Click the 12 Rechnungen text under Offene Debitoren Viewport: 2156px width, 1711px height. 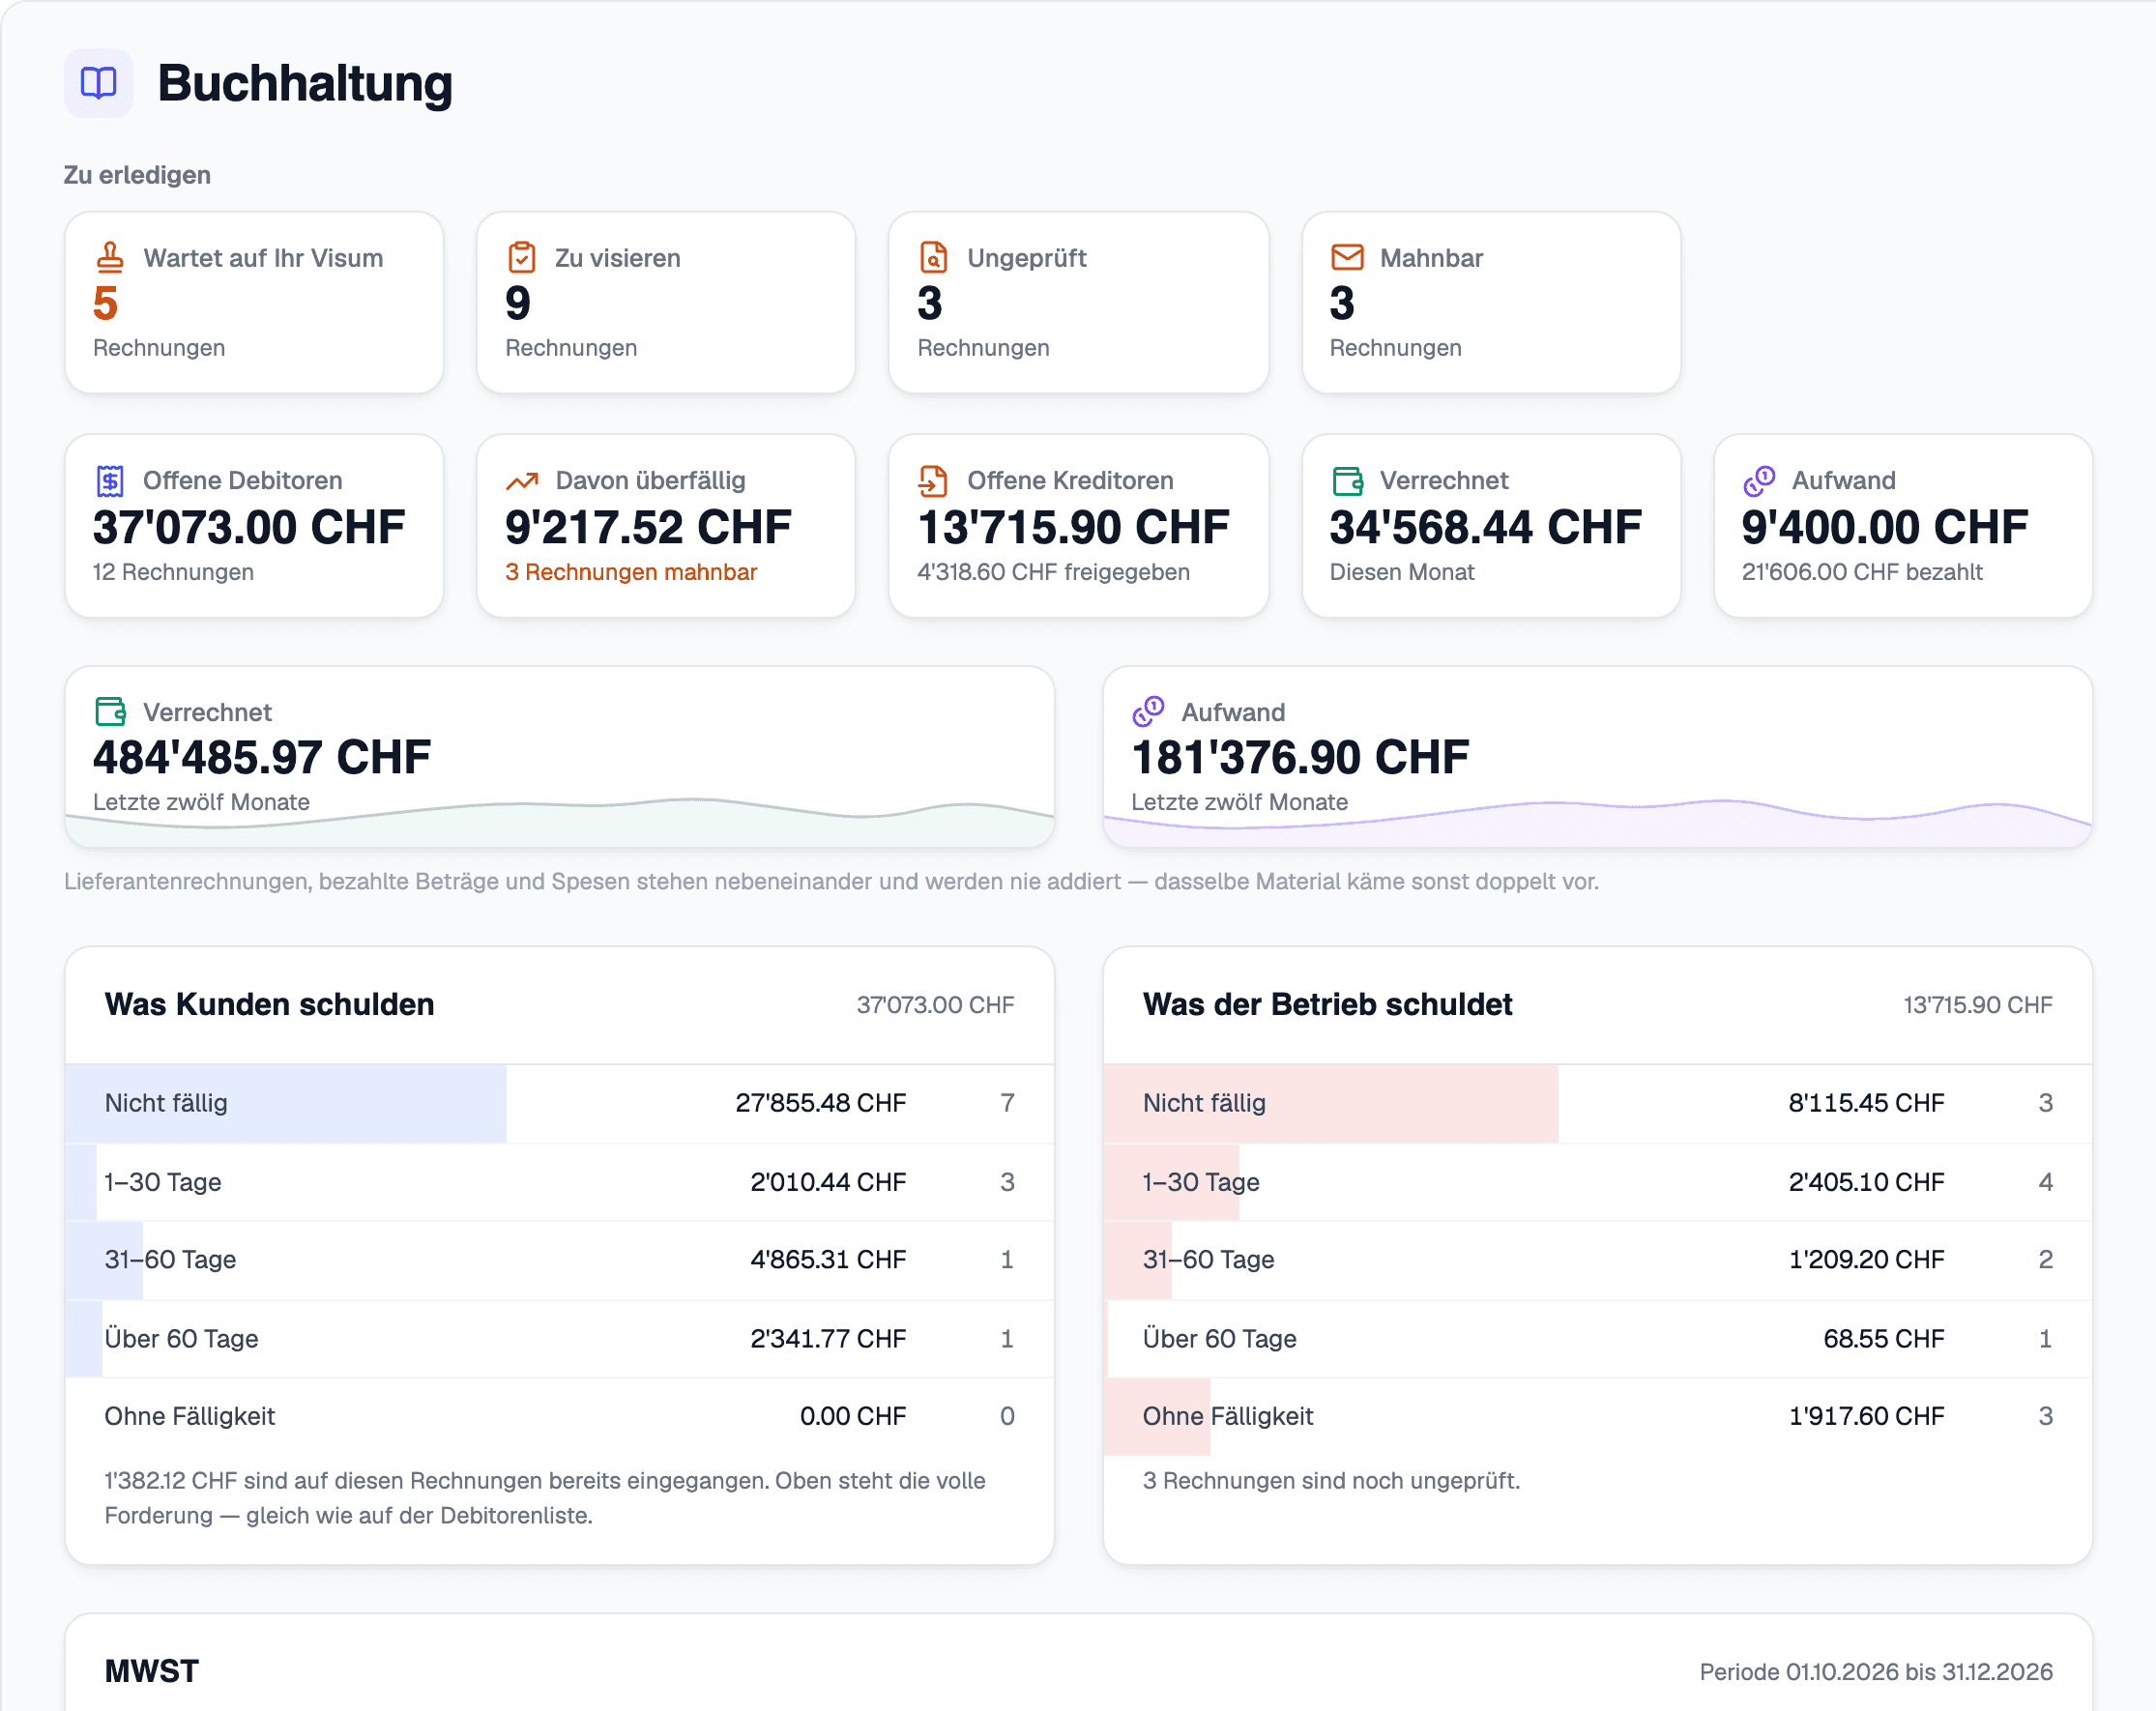(173, 572)
